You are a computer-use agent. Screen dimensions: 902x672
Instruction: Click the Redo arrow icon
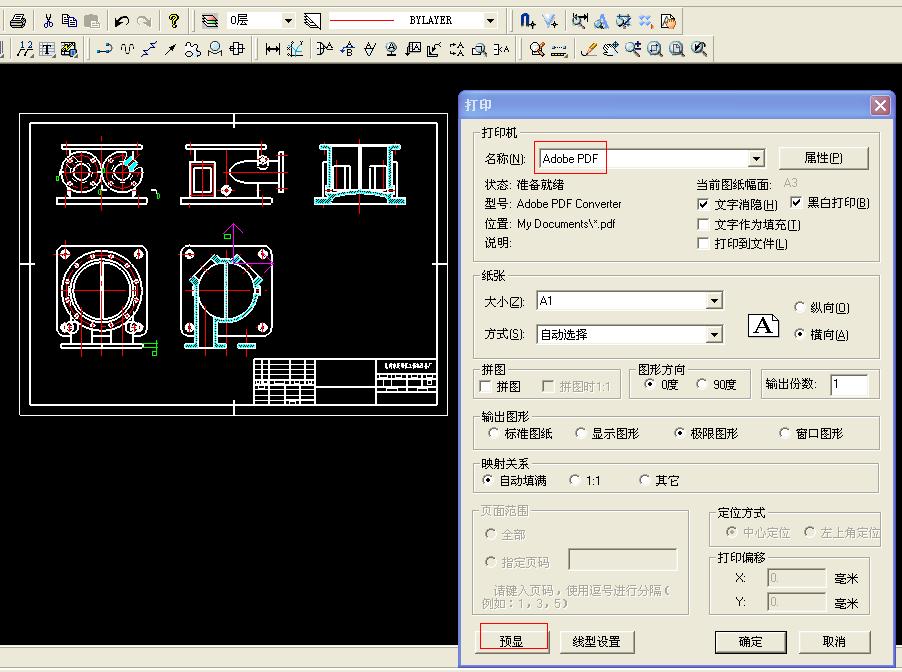click(145, 18)
